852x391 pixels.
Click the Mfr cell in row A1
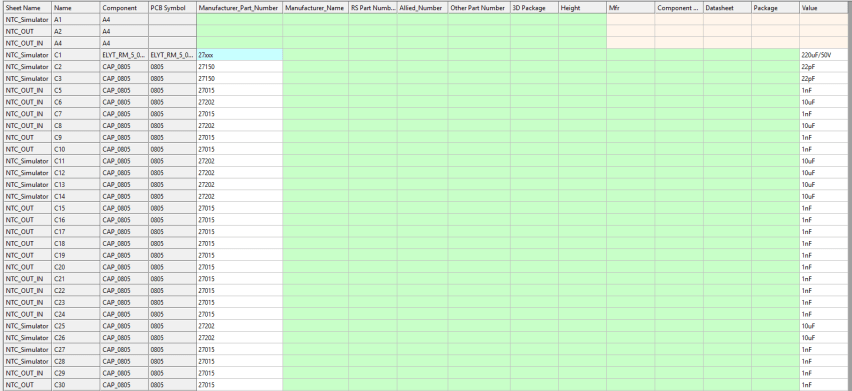631,20
